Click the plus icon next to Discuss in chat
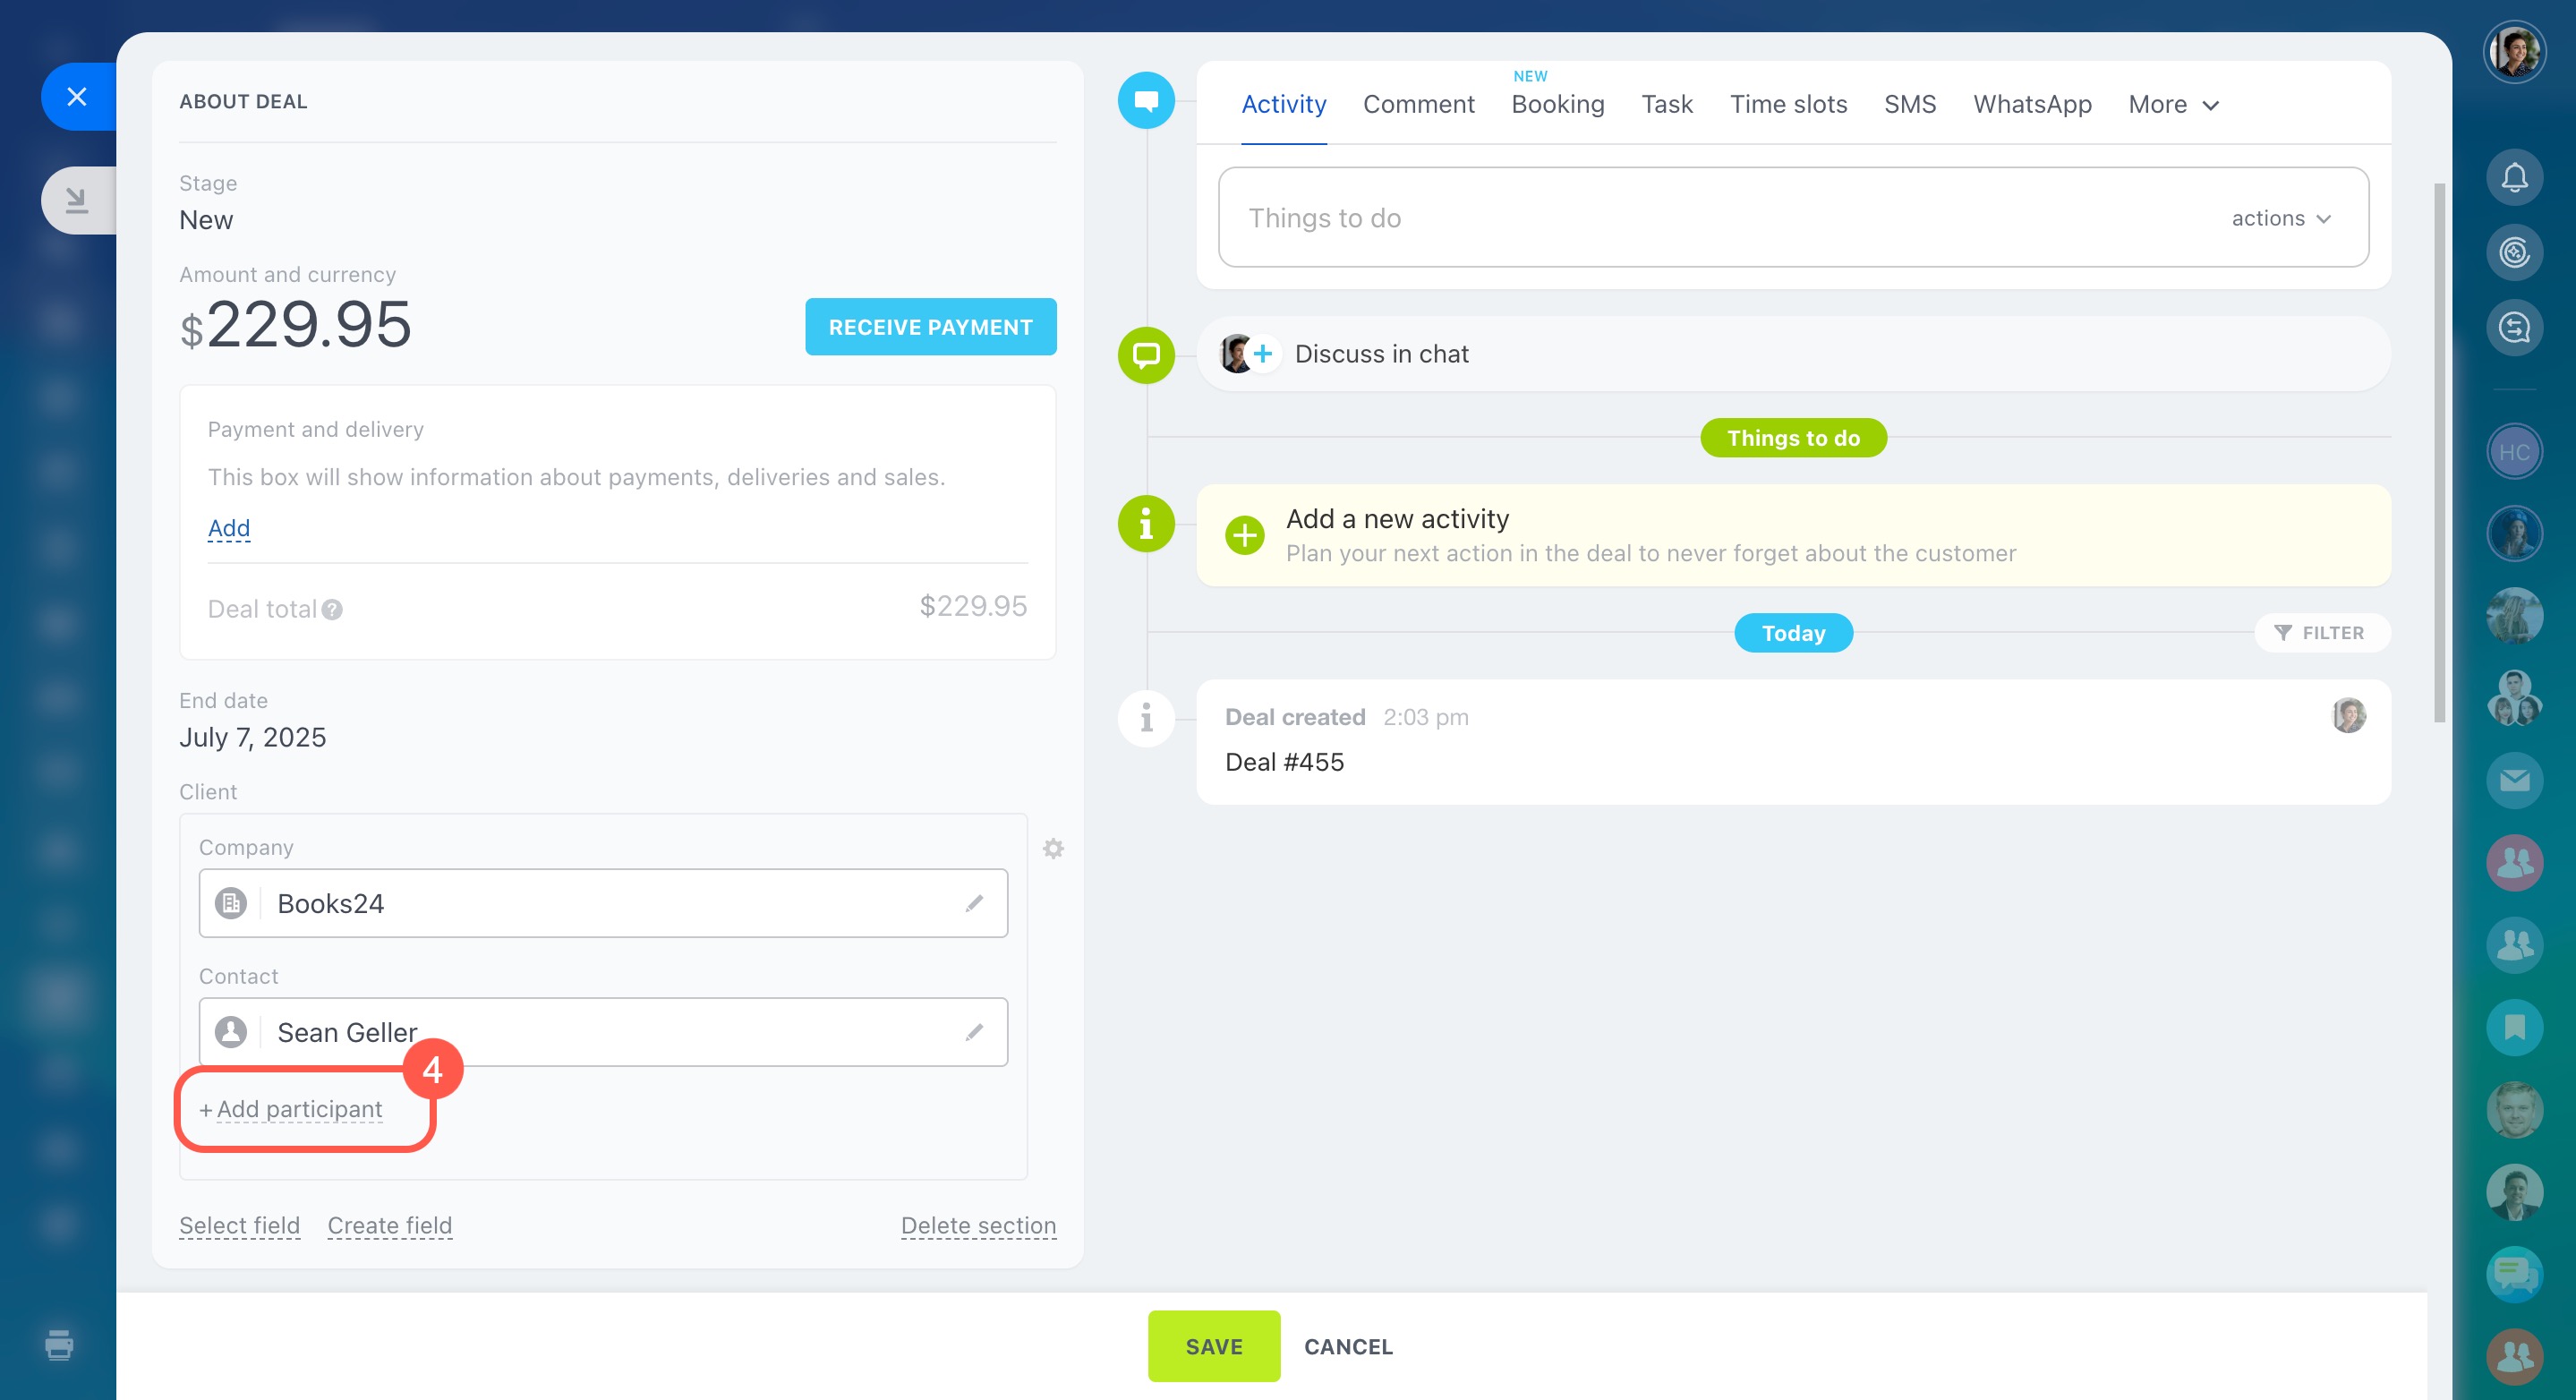The width and height of the screenshot is (2576, 1400). click(1263, 354)
